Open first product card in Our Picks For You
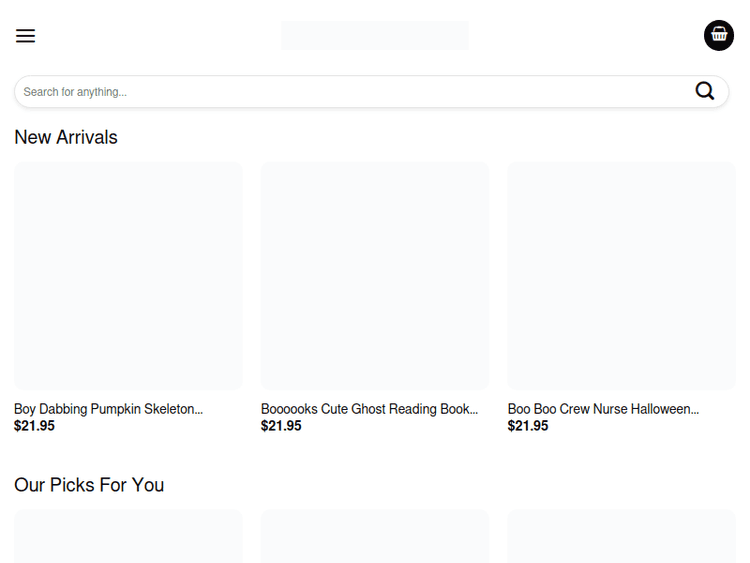Screen dimensions: 750x563 click(128, 538)
